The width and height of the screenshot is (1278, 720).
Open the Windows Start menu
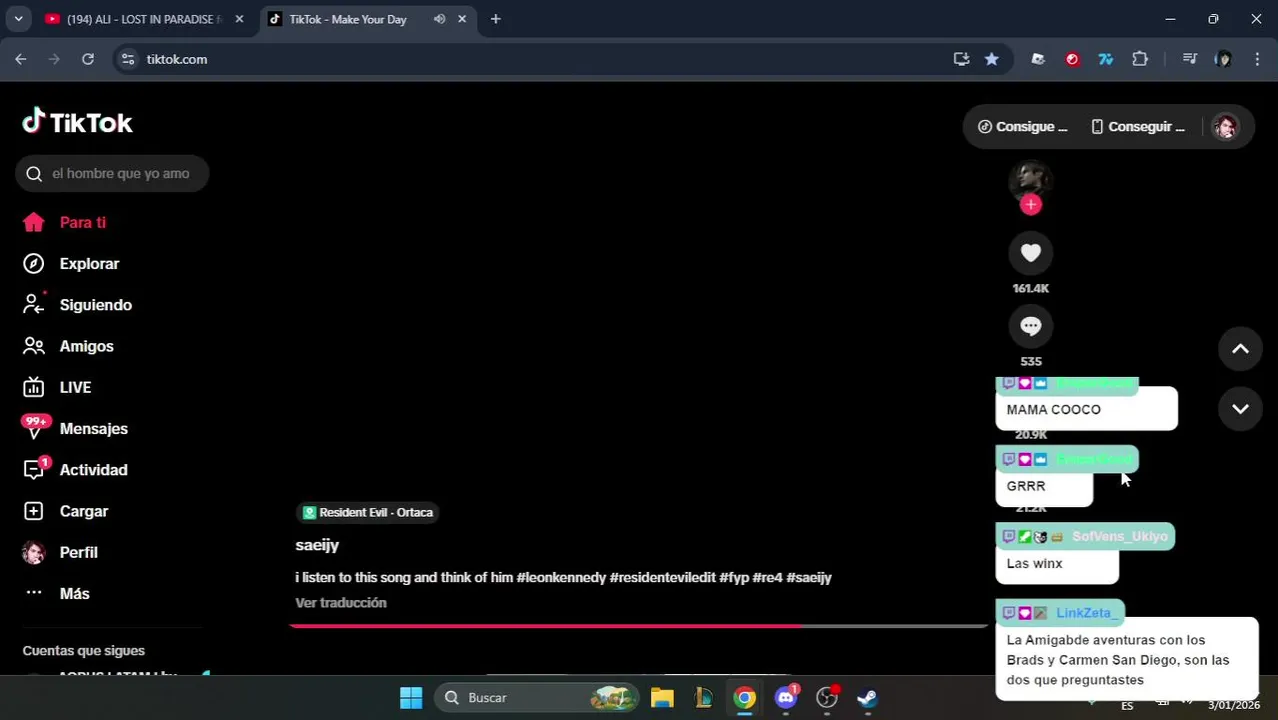pyautogui.click(x=411, y=698)
